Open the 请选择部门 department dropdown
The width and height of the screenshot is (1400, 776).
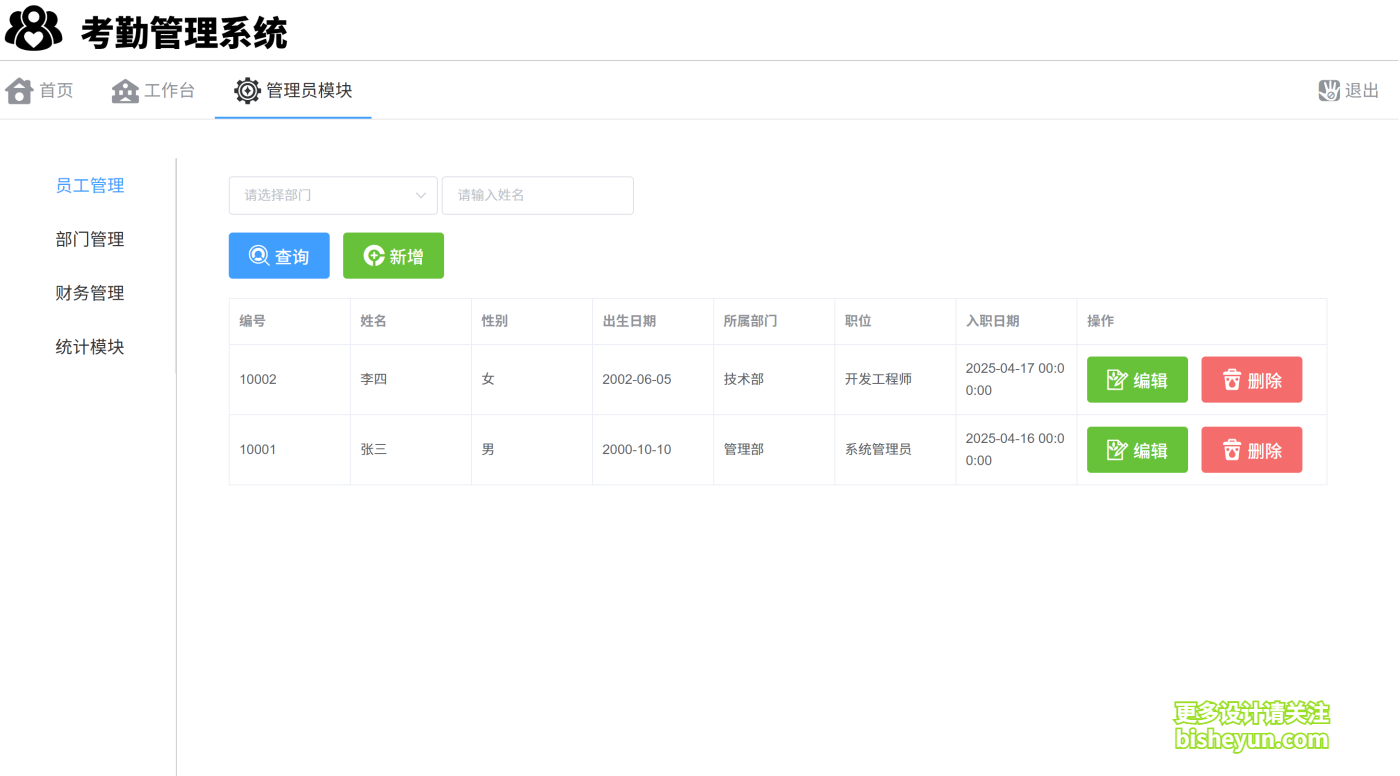(333, 195)
